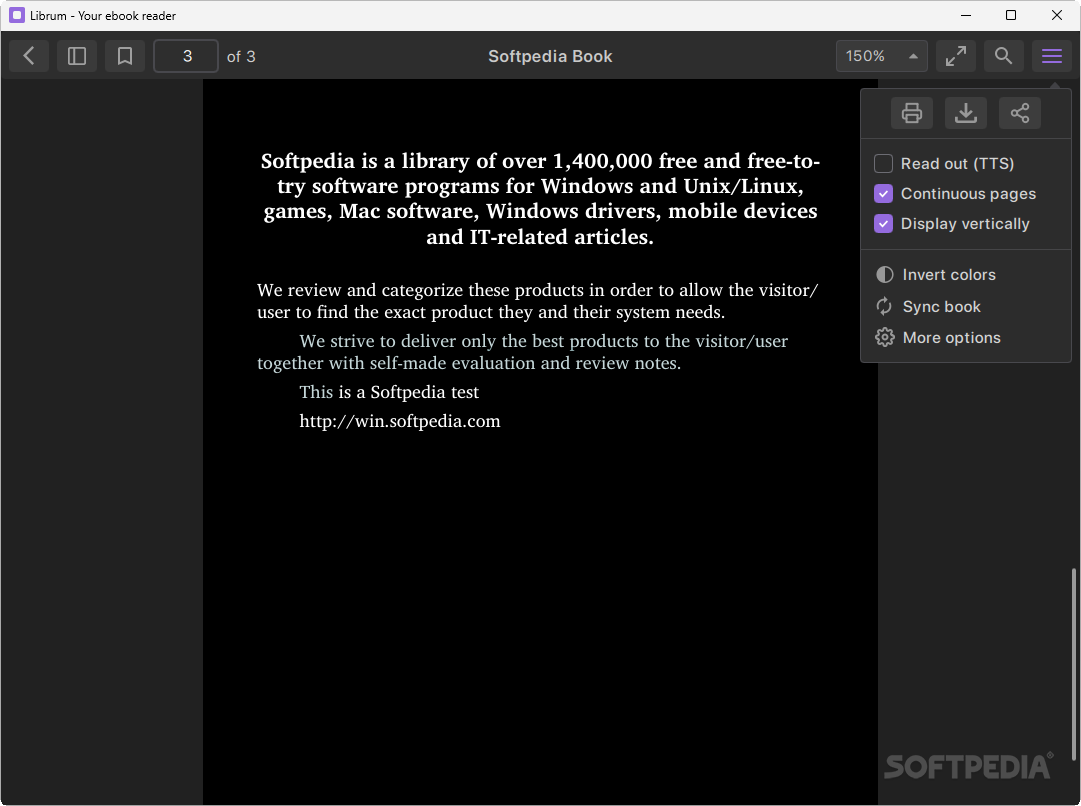This screenshot has height=806, width=1081.
Task: Open More options in the menu
Action: point(965,337)
